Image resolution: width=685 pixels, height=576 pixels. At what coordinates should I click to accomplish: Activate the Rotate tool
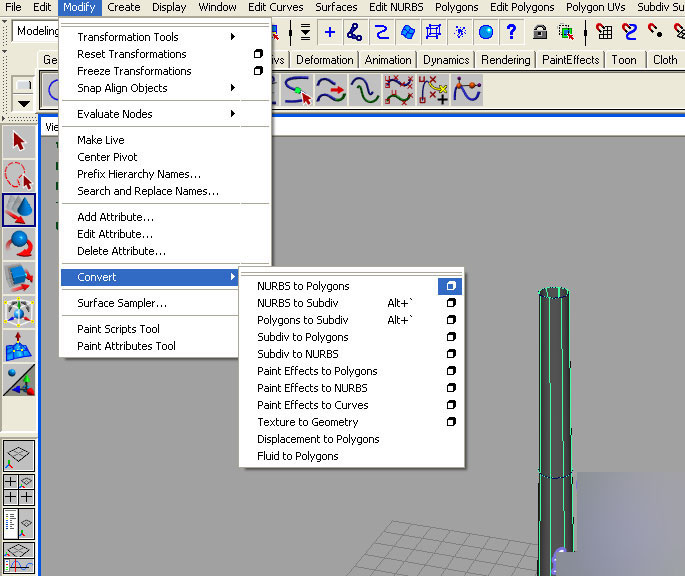pos(19,244)
